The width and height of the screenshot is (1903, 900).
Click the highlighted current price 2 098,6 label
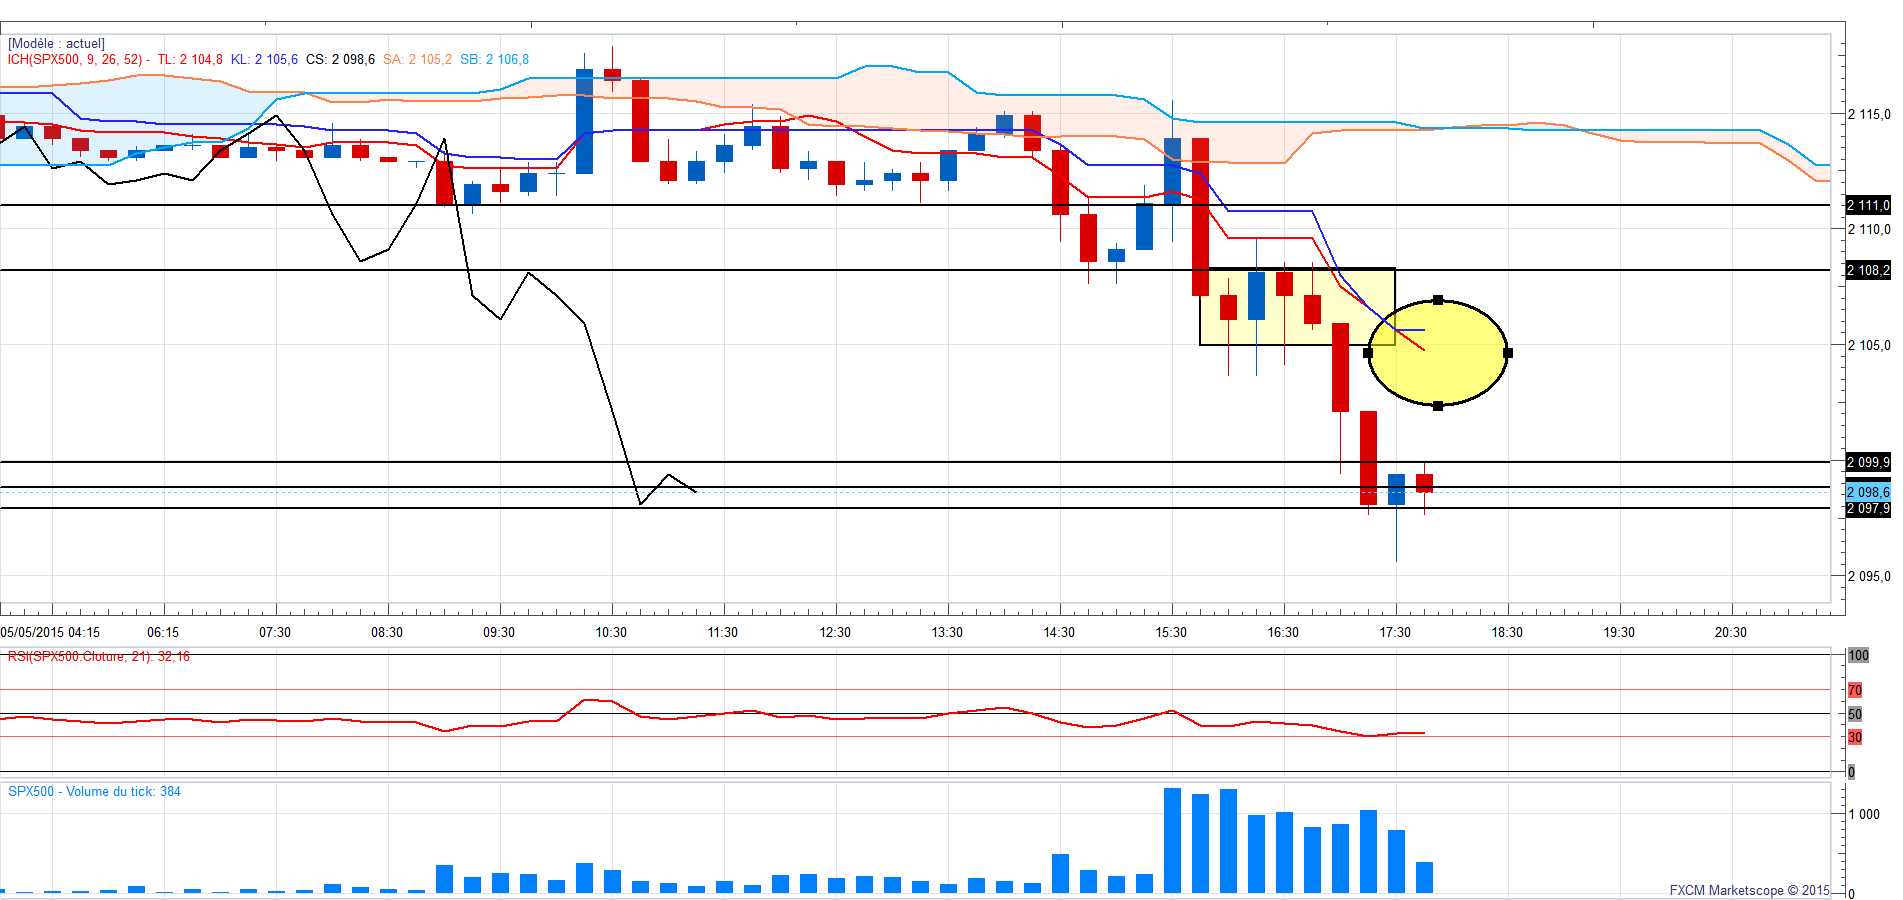(x=1868, y=492)
